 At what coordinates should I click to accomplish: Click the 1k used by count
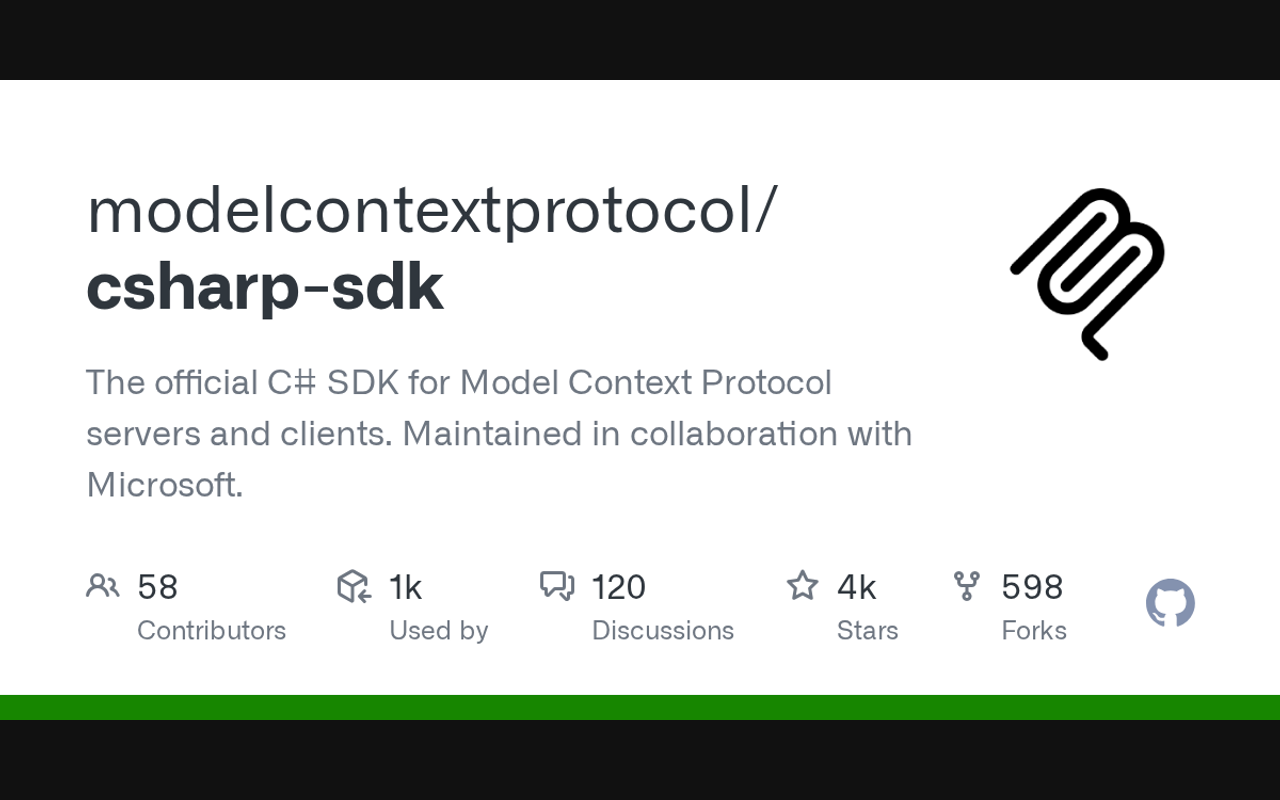click(x=406, y=587)
